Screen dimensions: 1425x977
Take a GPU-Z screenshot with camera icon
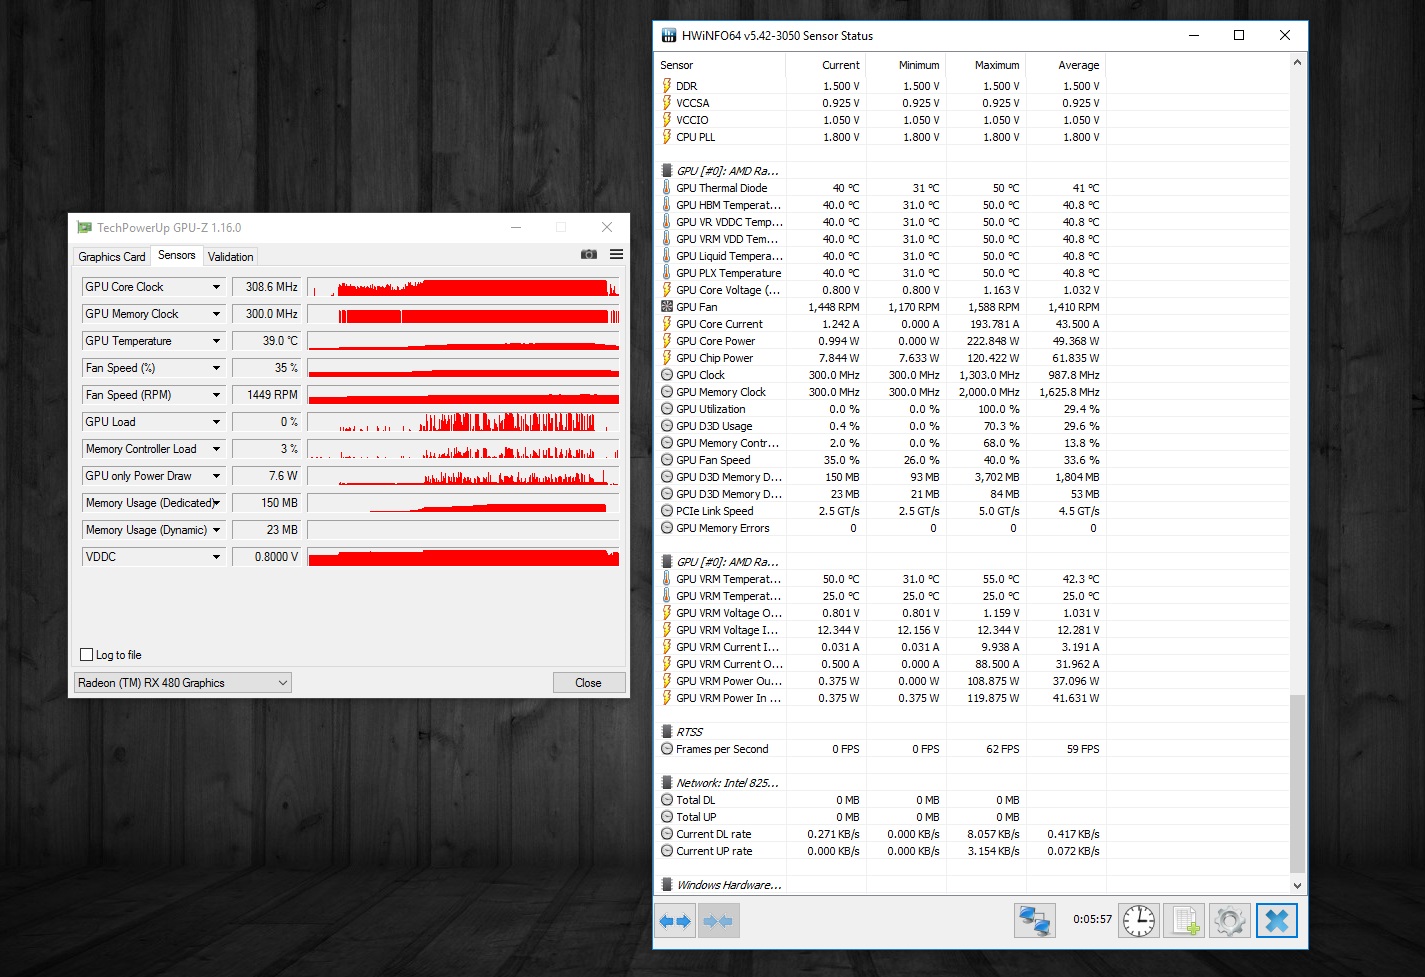coord(589,255)
